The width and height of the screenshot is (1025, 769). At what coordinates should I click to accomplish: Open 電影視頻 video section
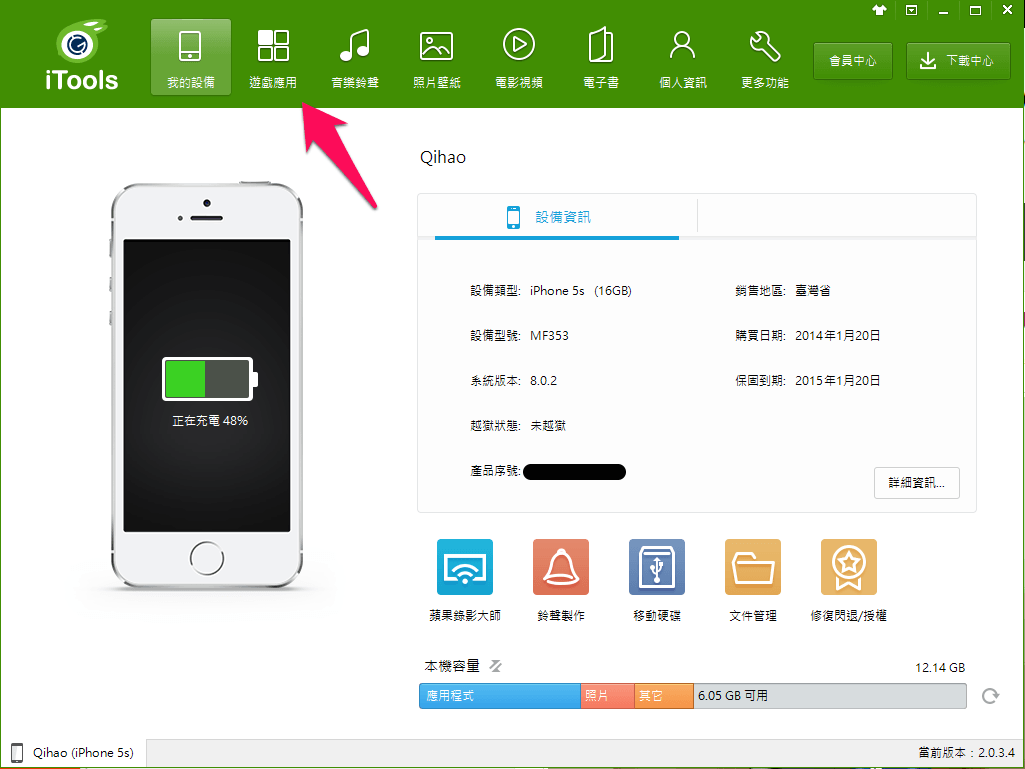click(x=519, y=58)
